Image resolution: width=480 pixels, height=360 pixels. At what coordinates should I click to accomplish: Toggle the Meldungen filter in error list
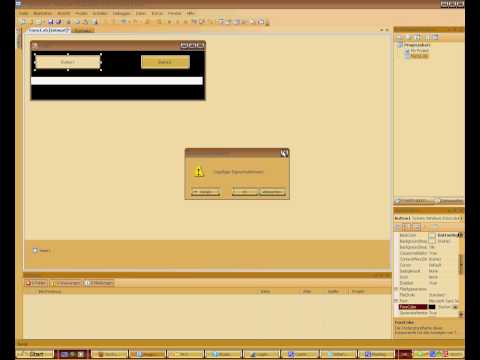(99, 283)
